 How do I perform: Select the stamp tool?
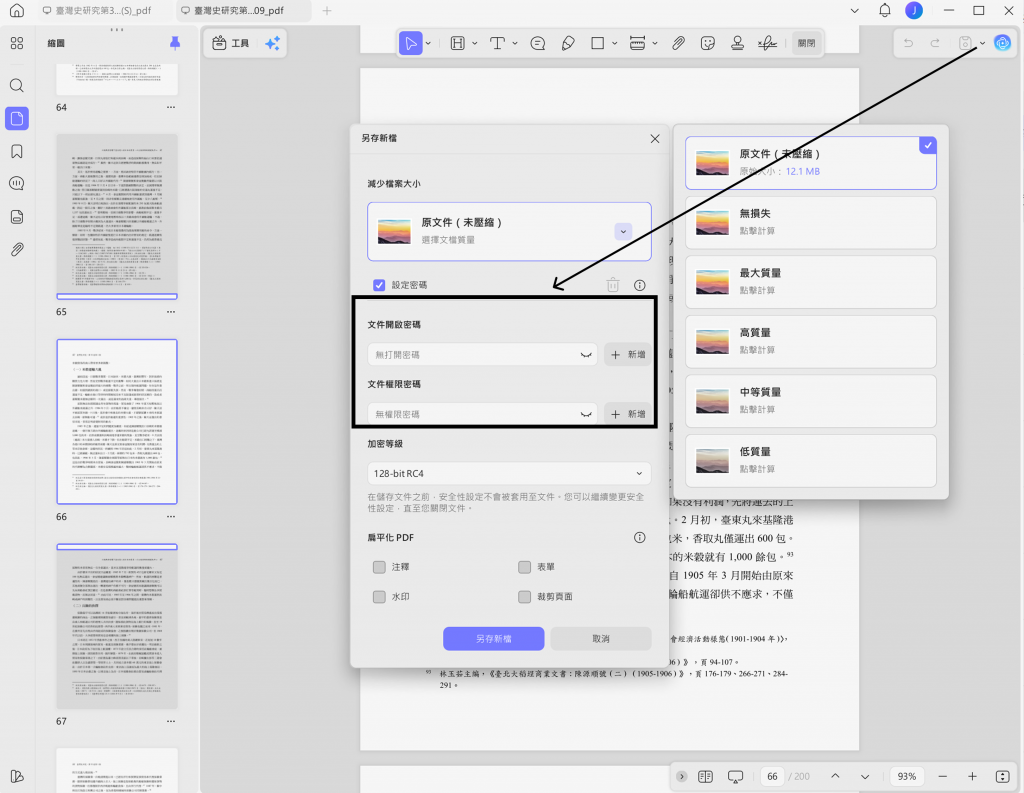[737, 43]
